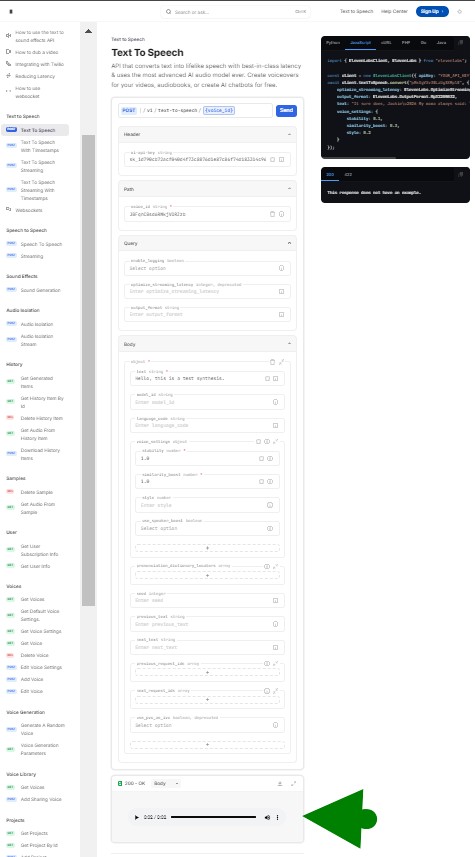This screenshot has height=857, width=475.
Task: Collapse the Path section
Action: click(x=289, y=189)
